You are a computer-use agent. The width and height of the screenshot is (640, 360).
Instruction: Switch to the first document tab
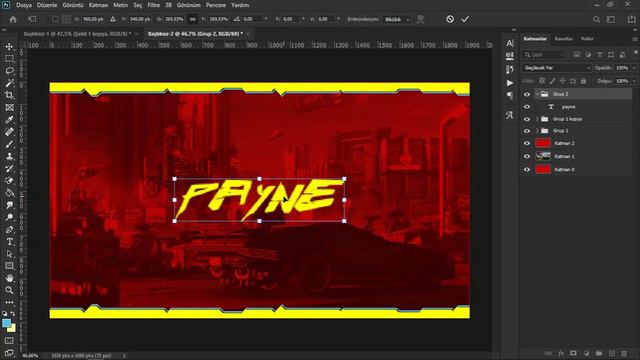77,34
